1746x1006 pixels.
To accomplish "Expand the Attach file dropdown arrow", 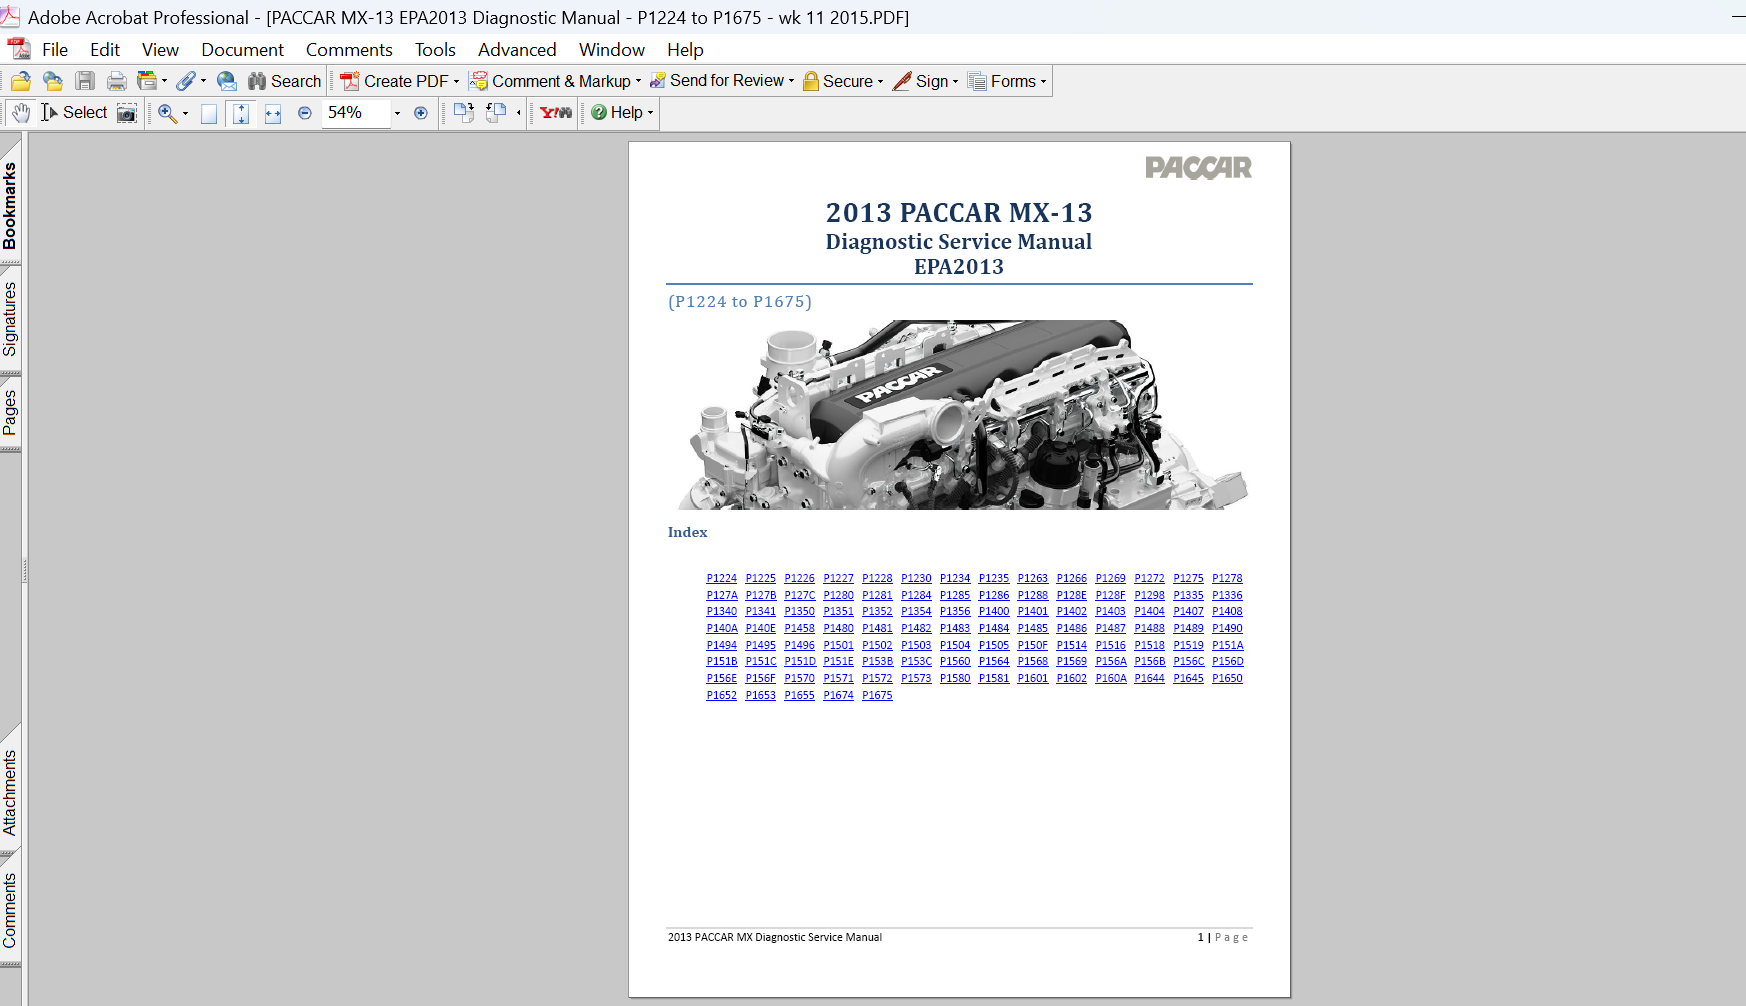I will (204, 81).
